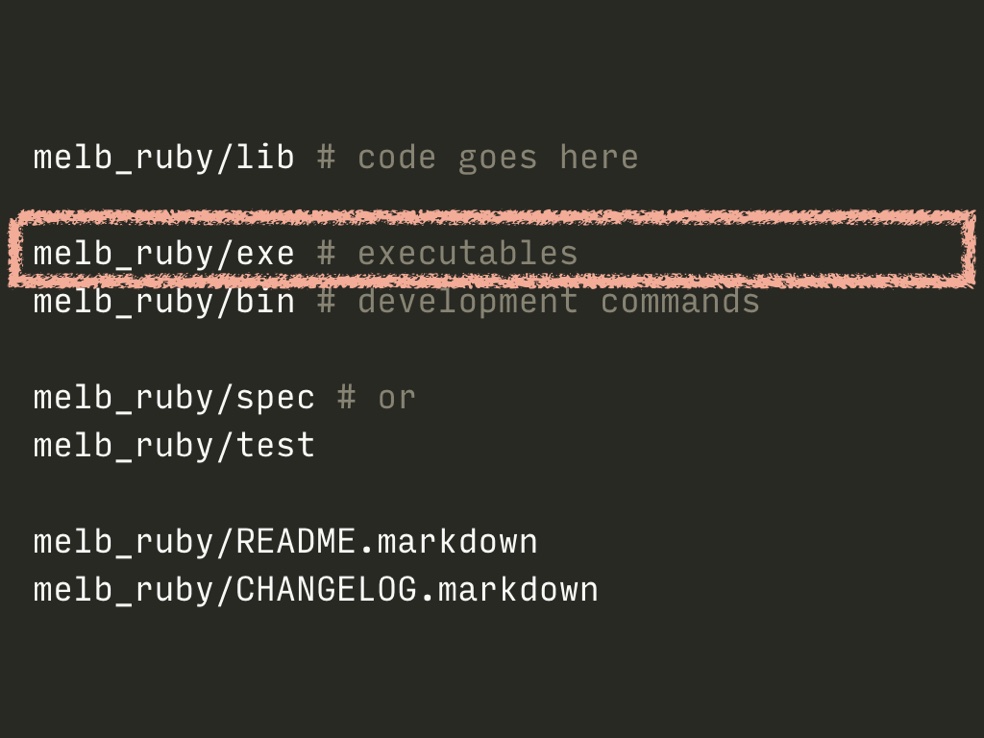Select the "code goes here" comment
The height and width of the screenshot is (738, 984).
(x=497, y=158)
